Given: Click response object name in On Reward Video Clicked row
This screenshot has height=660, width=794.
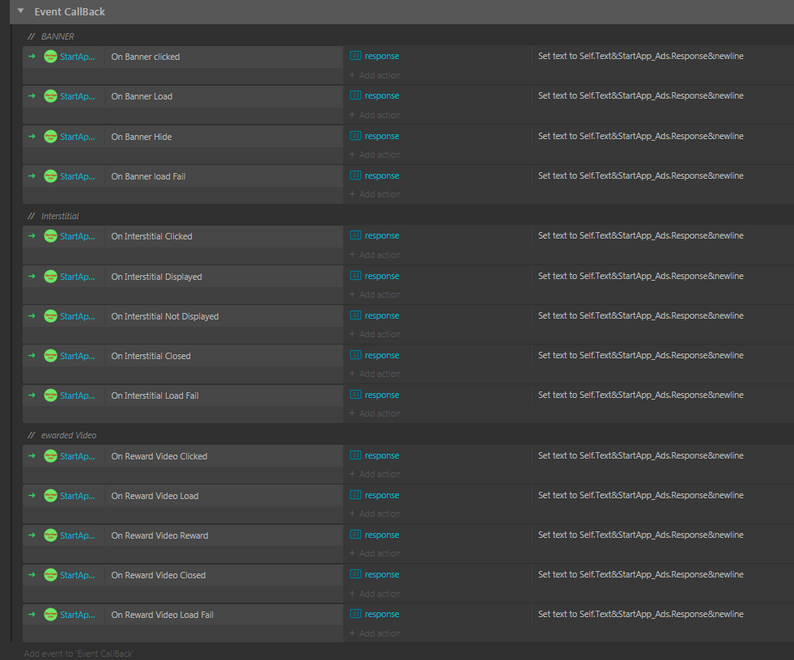Looking at the screenshot, I should pyautogui.click(x=382, y=455).
